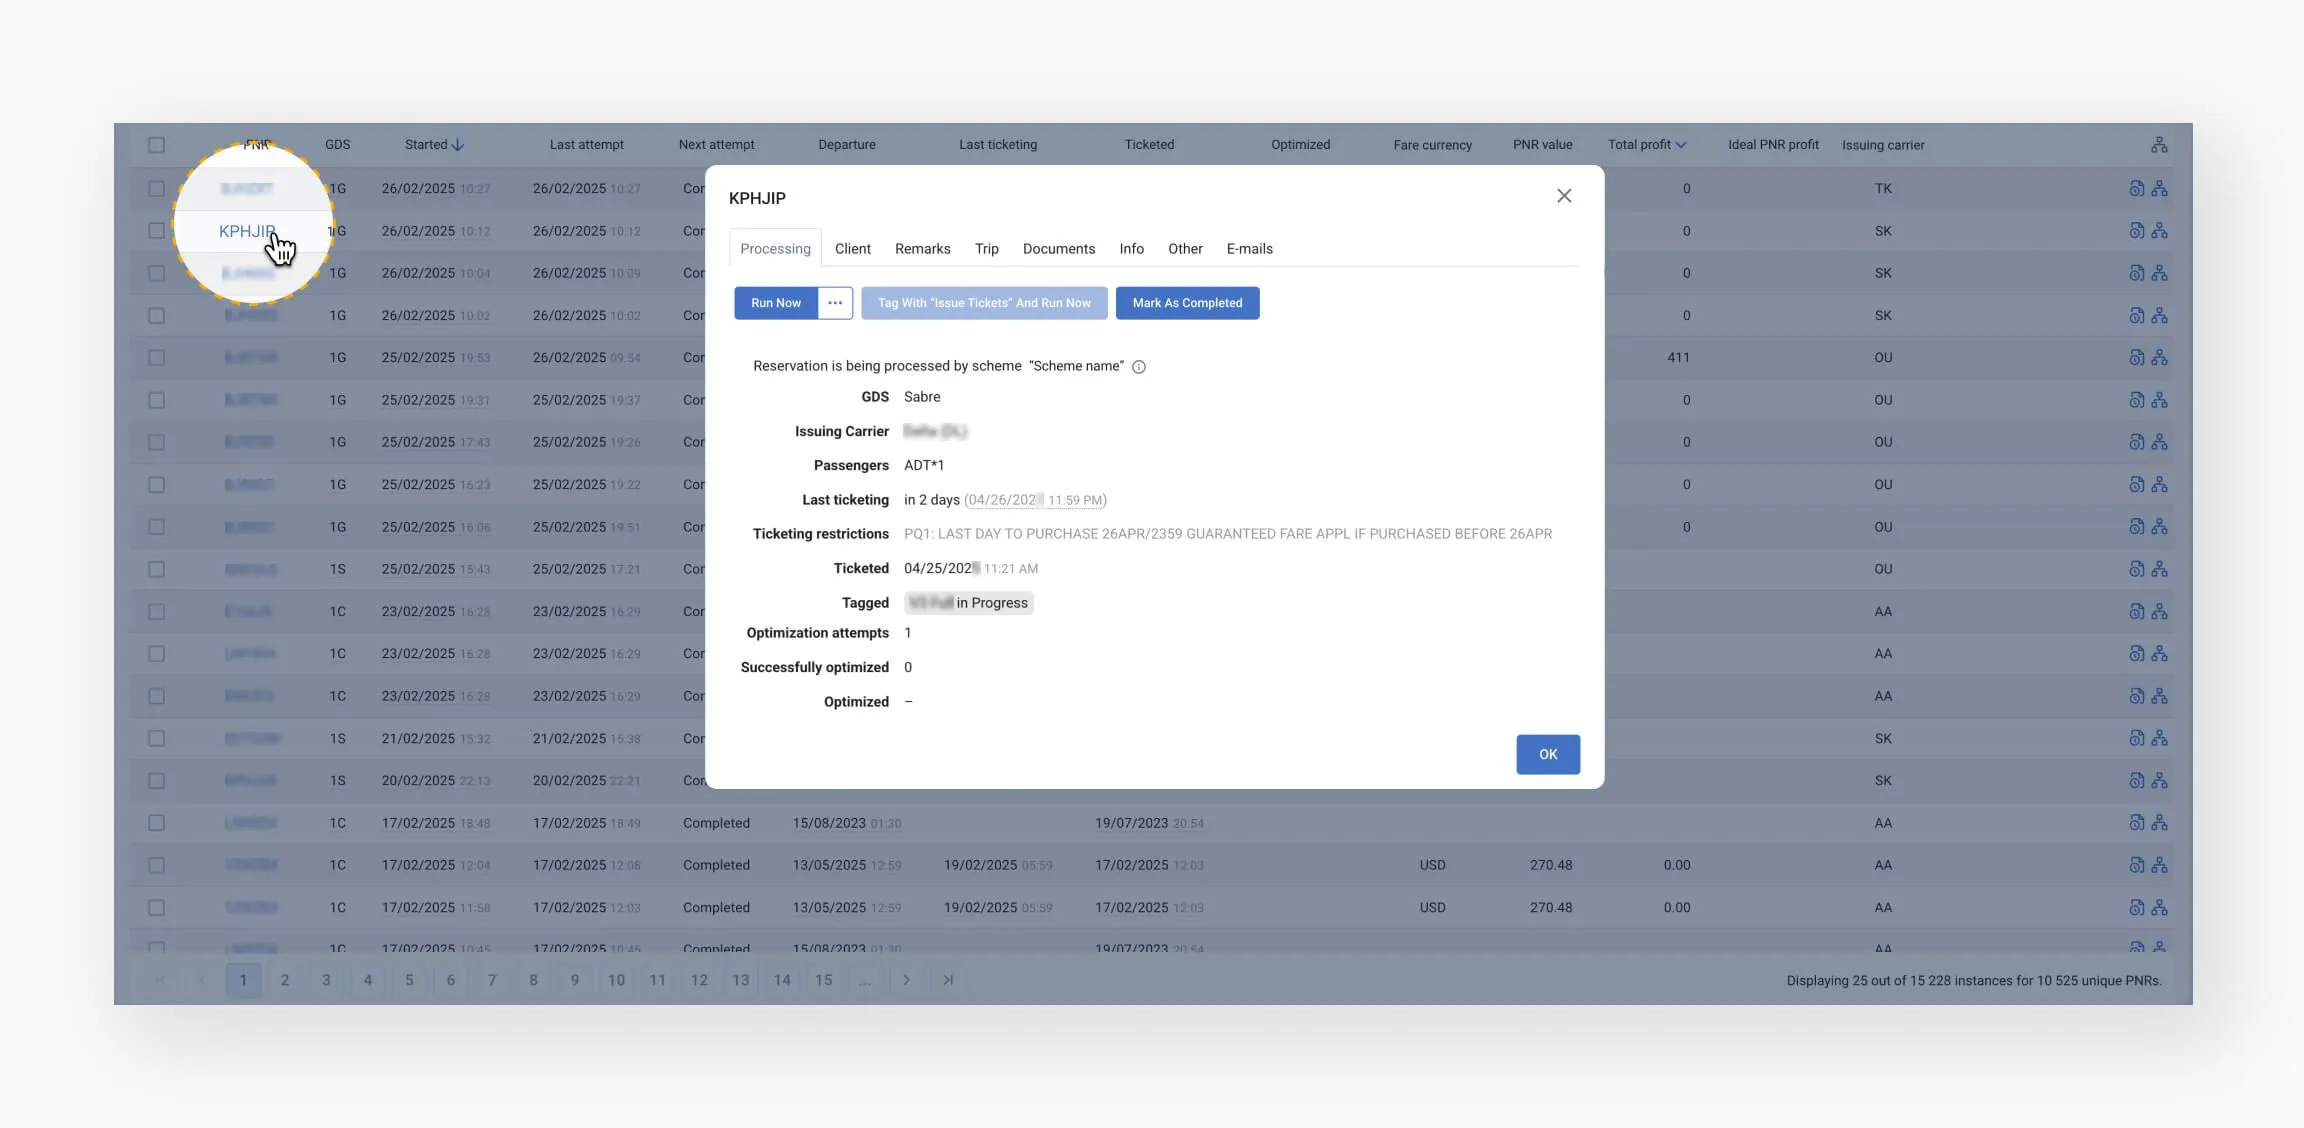Jump to last page of results
The height and width of the screenshot is (1128, 2304).
point(948,980)
